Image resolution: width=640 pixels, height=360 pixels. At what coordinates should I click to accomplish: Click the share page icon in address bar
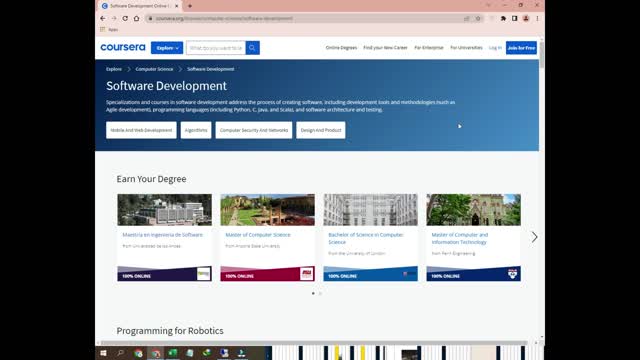(x=467, y=18)
